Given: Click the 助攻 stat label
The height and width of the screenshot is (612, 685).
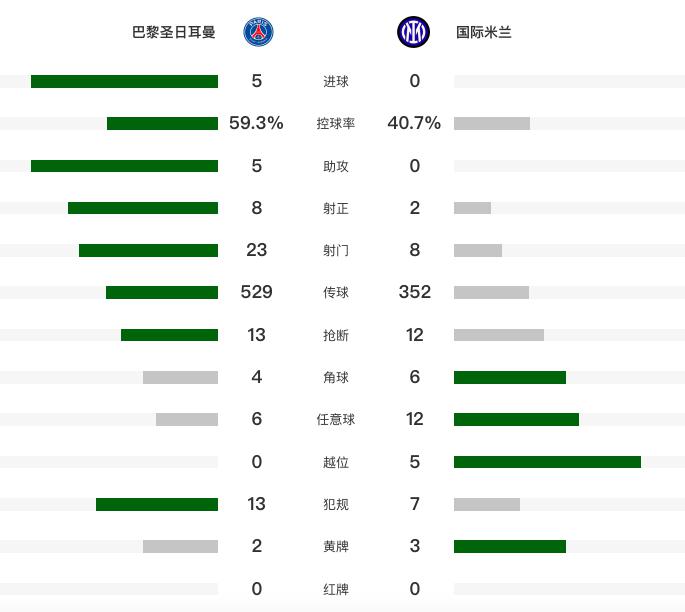Looking at the screenshot, I should 336,166.
